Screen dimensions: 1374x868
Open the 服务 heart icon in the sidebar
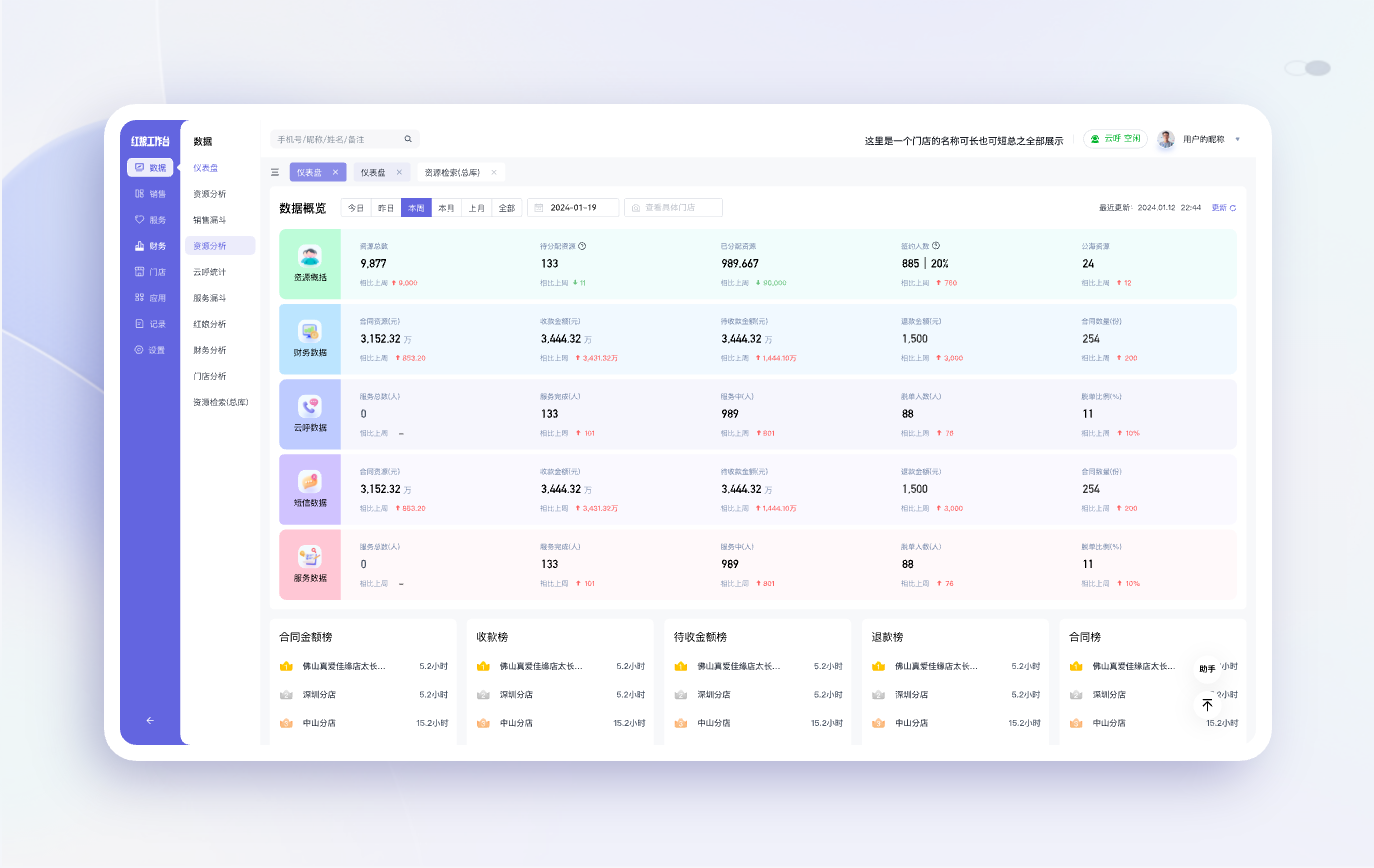click(140, 219)
